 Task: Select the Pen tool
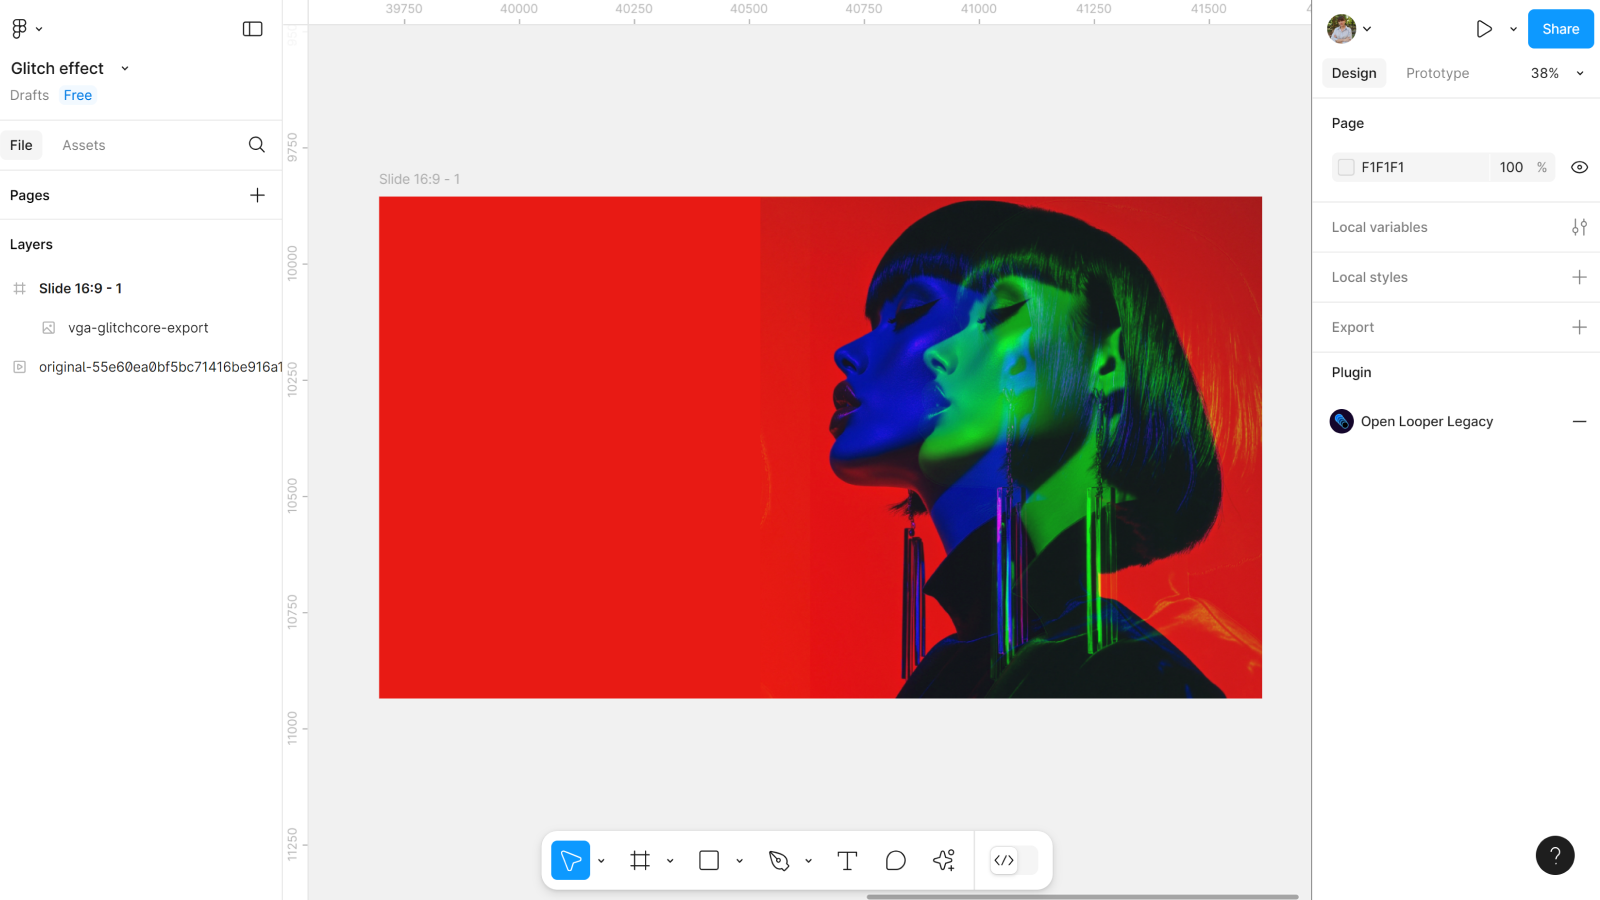point(779,860)
